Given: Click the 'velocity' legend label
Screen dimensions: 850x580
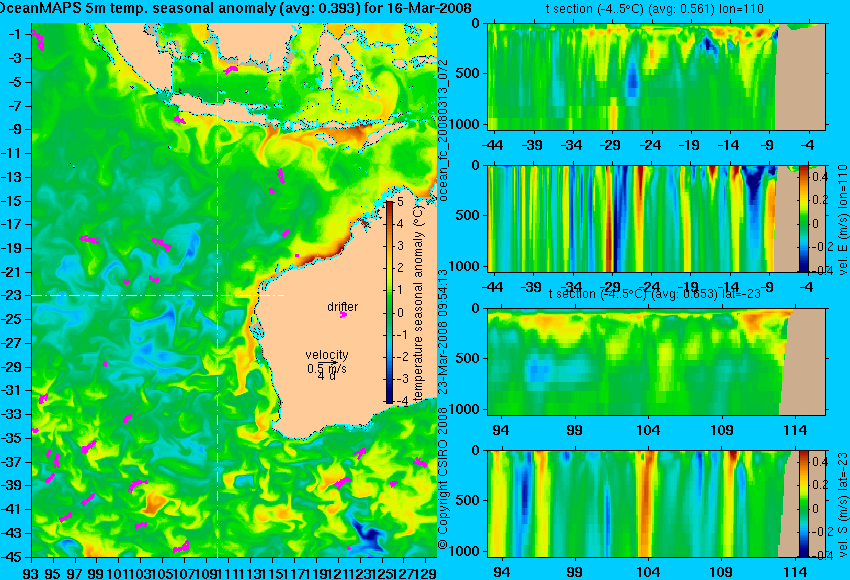Looking at the screenshot, I should click(x=327, y=355).
